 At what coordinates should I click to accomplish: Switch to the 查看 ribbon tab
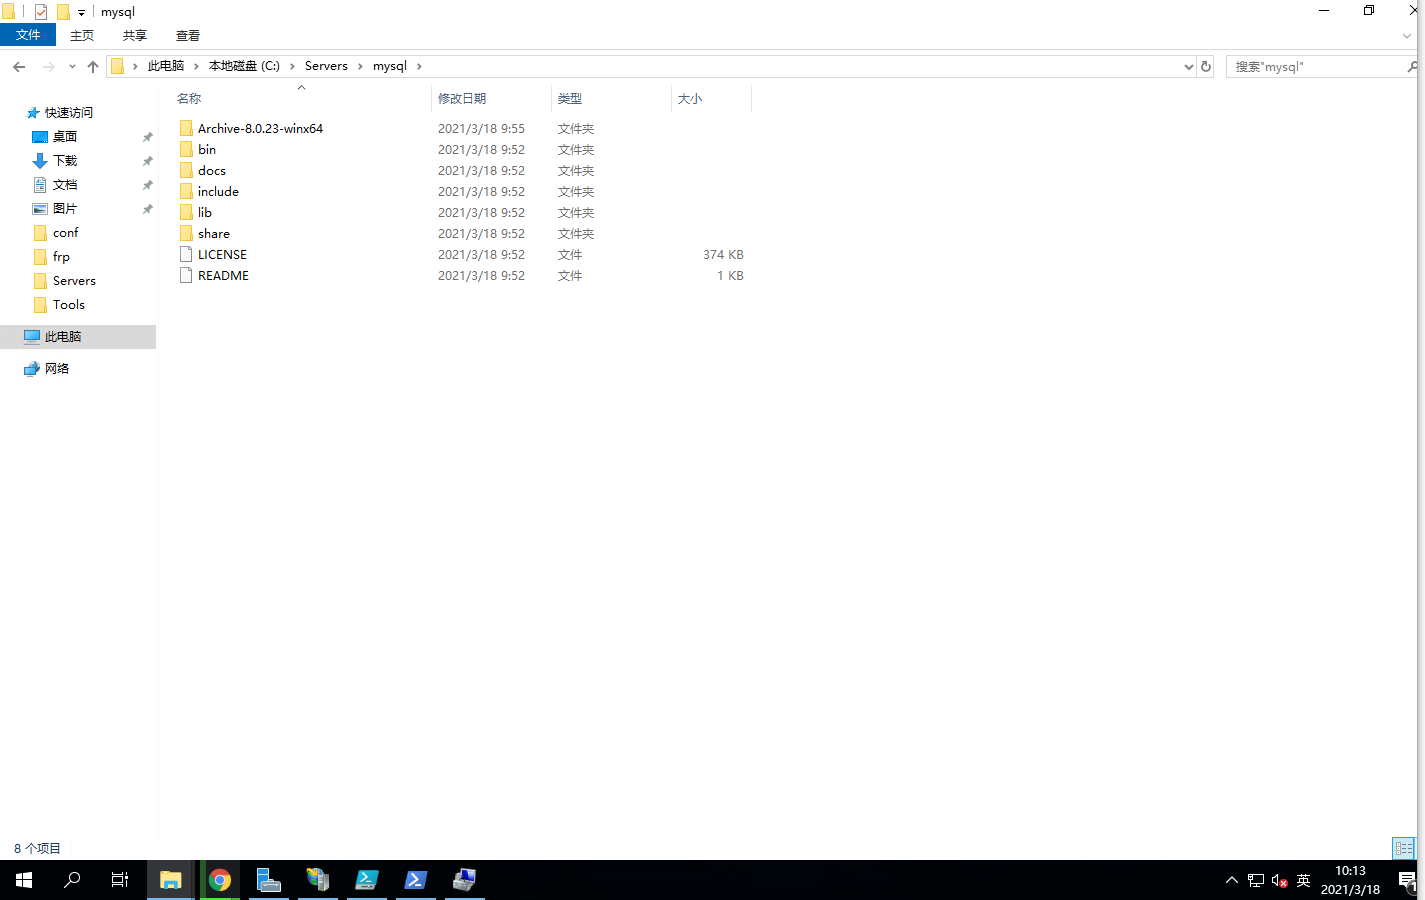pyautogui.click(x=187, y=34)
